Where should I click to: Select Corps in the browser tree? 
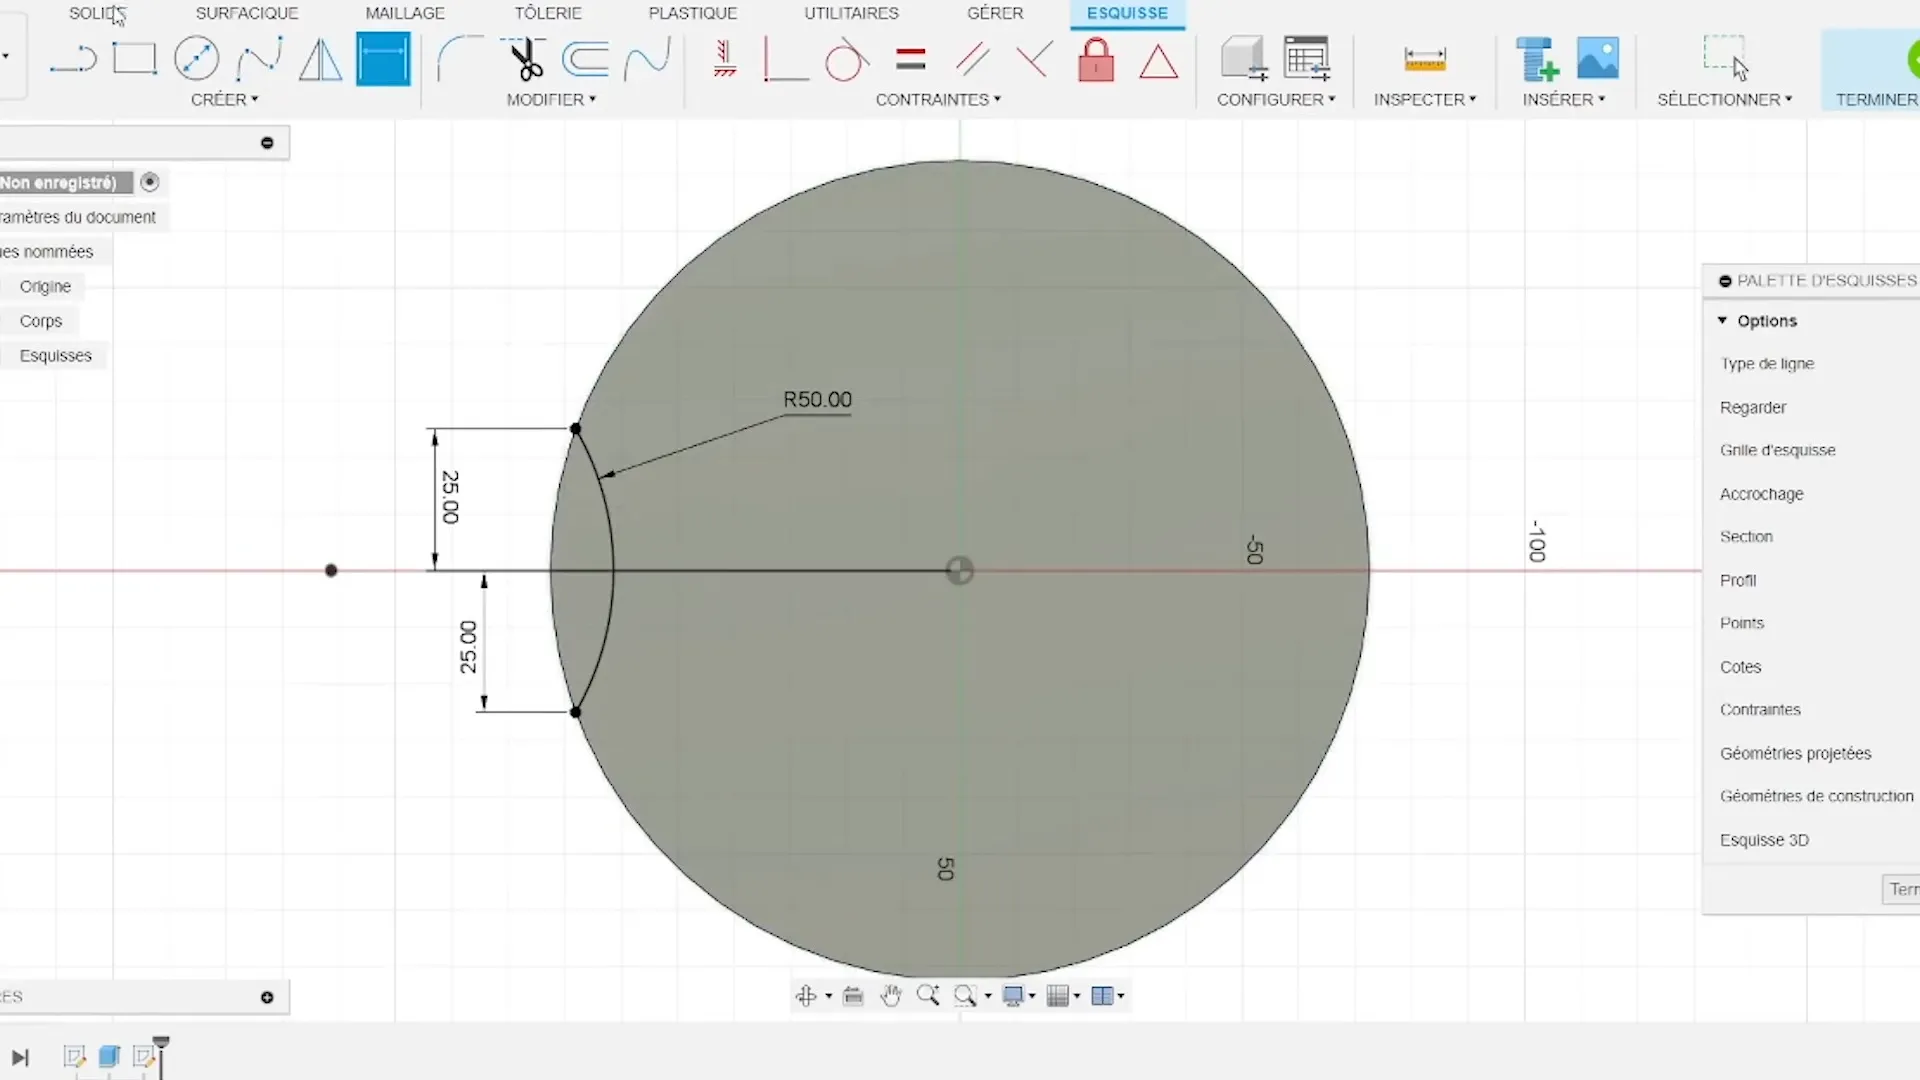pos(41,321)
